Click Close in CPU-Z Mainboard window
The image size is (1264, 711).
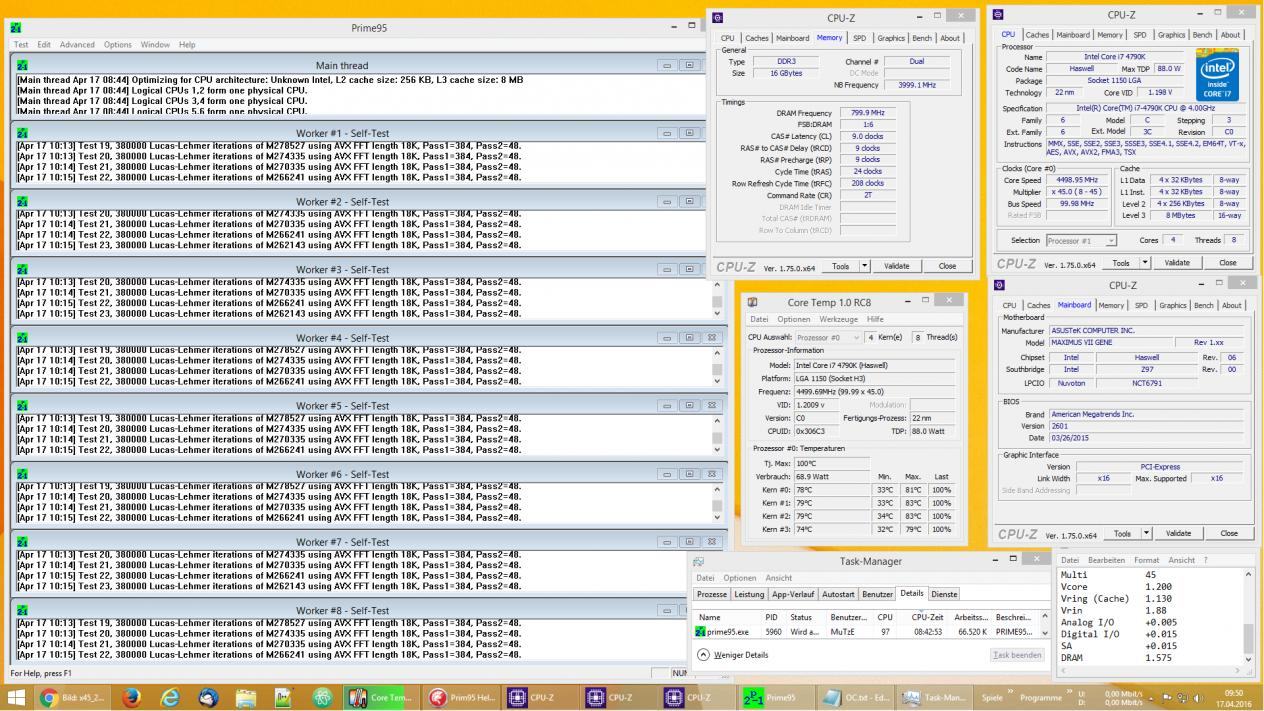1228,533
